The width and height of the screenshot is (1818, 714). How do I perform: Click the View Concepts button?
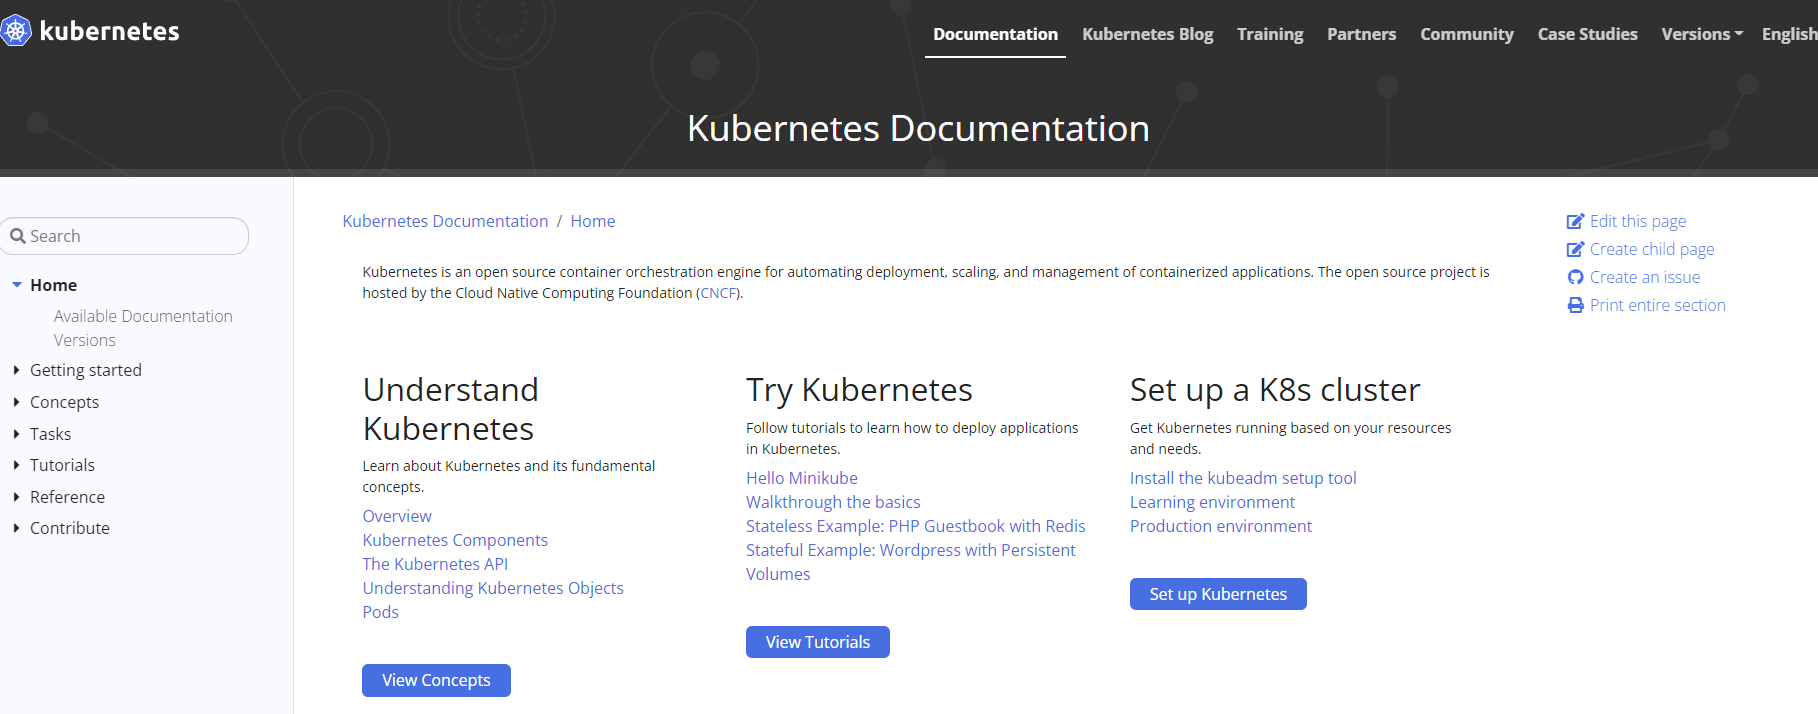pyautogui.click(x=436, y=680)
